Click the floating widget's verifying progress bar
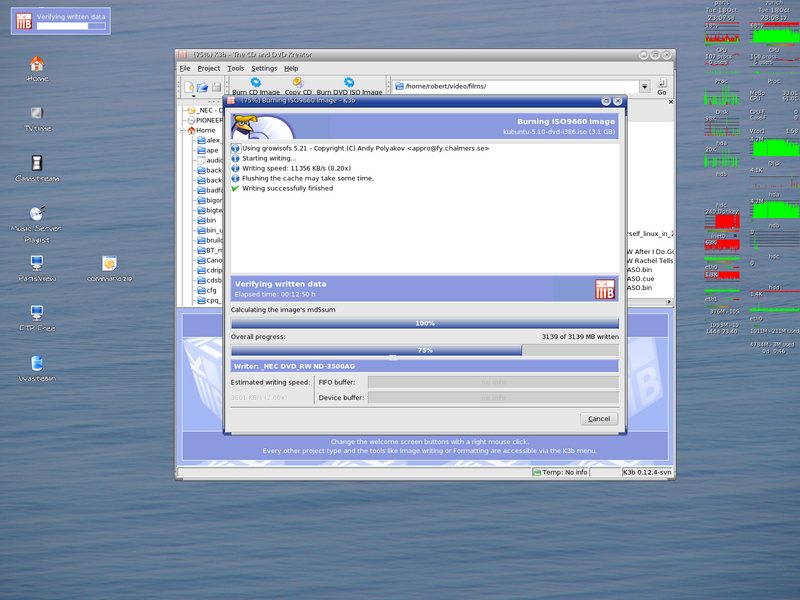This screenshot has height=600, width=800. [71, 26]
